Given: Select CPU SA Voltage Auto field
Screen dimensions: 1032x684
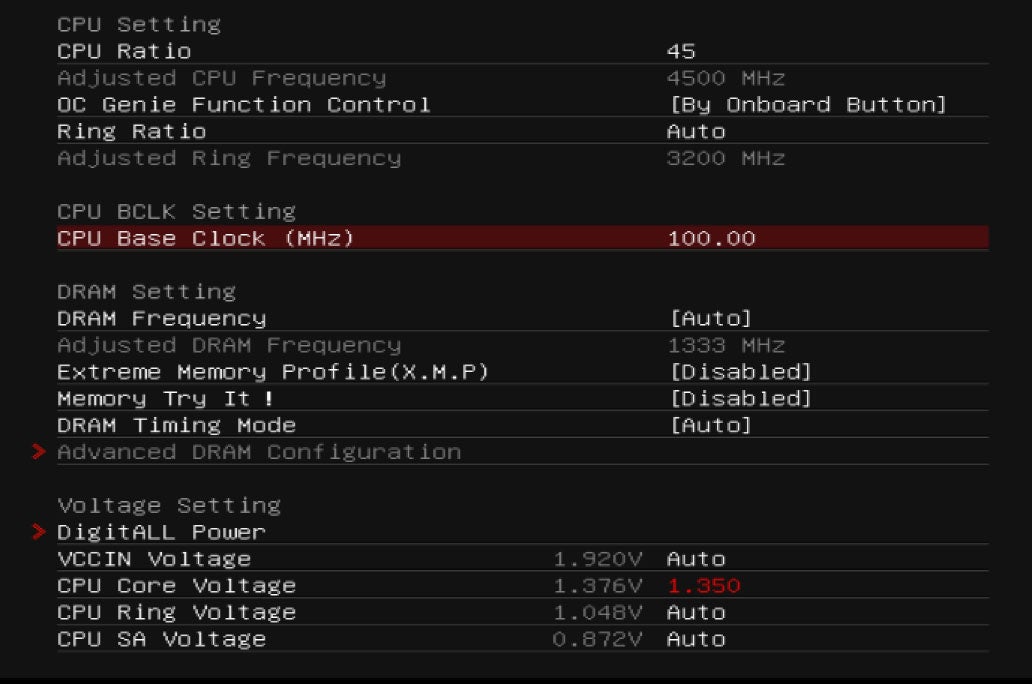Looking at the screenshot, I should 696,639.
